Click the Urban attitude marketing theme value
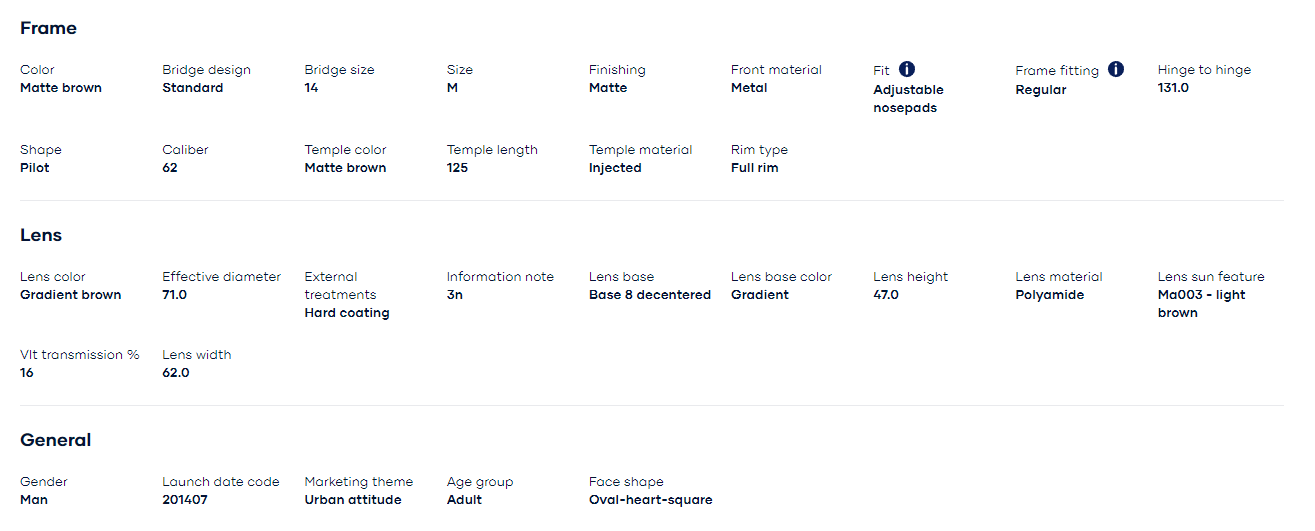 [x=353, y=500]
